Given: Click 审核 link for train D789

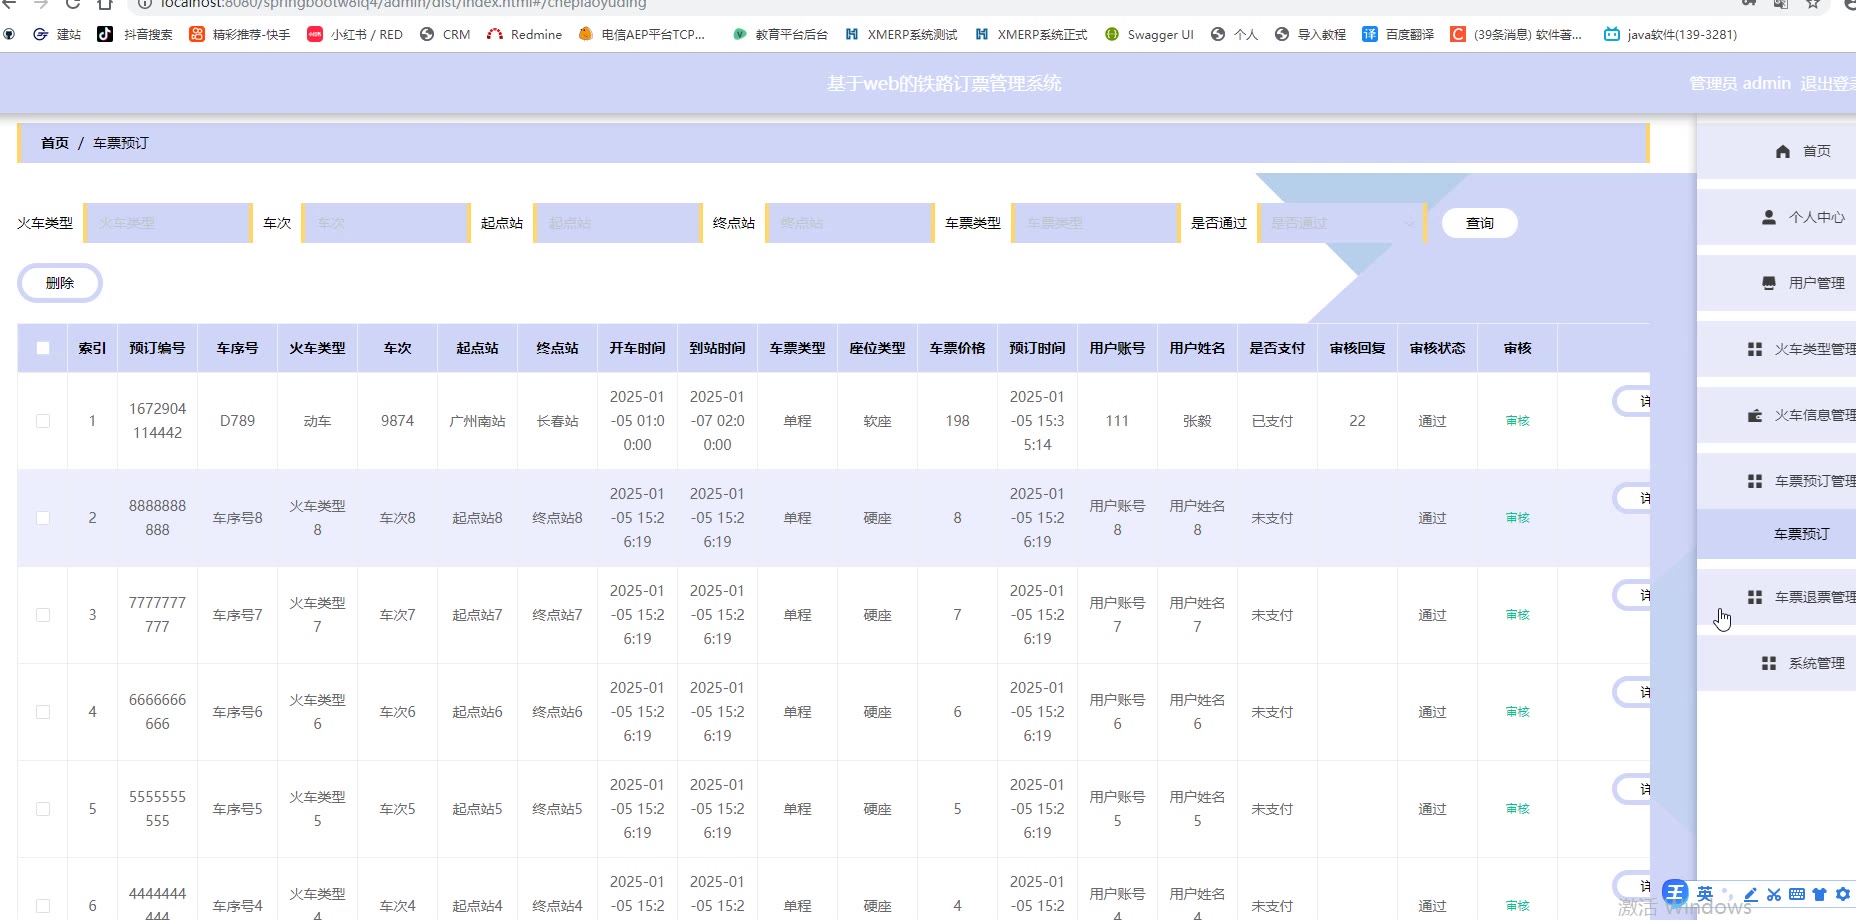Looking at the screenshot, I should [1517, 421].
